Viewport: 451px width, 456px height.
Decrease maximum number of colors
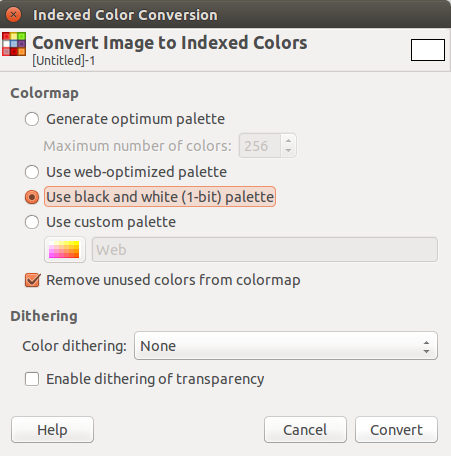pyautogui.click(x=288, y=151)
